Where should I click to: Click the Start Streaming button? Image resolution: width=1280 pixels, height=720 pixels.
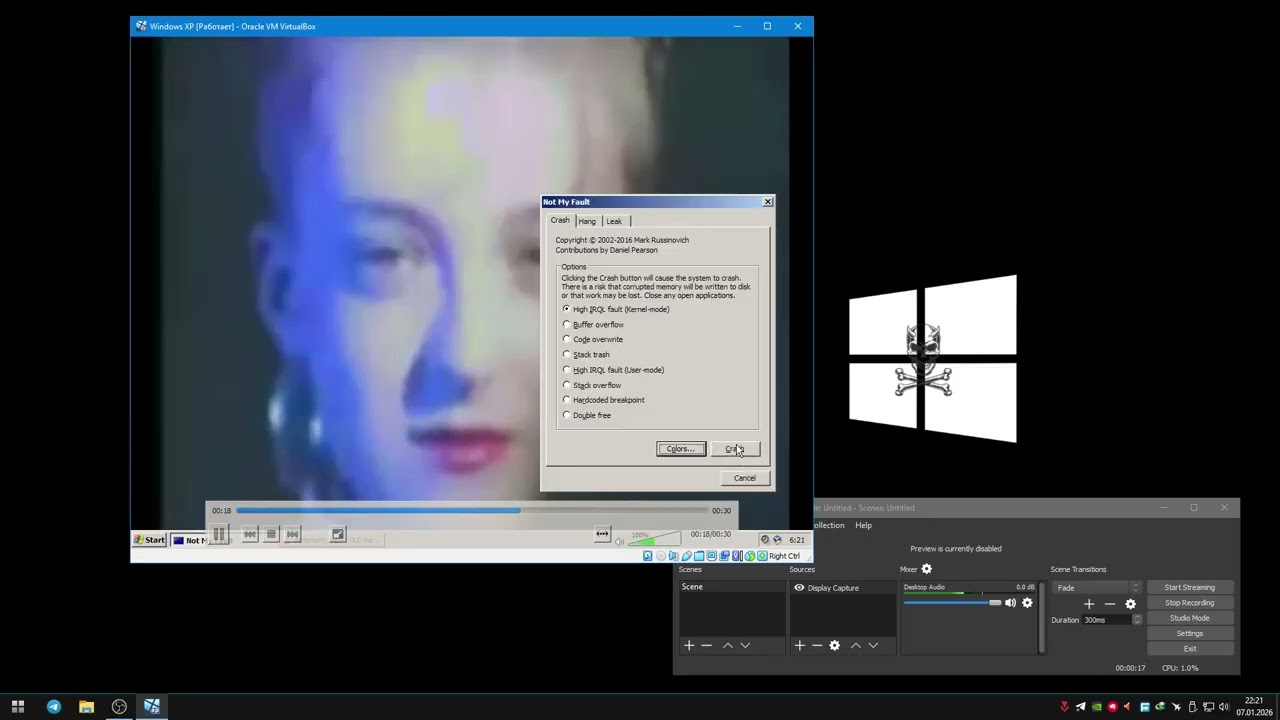[1190, 588]
